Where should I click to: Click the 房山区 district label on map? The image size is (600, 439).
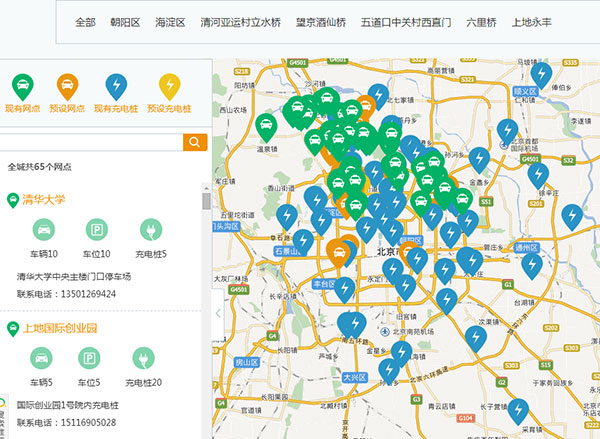pyautogui.click(x=246, y=362)
